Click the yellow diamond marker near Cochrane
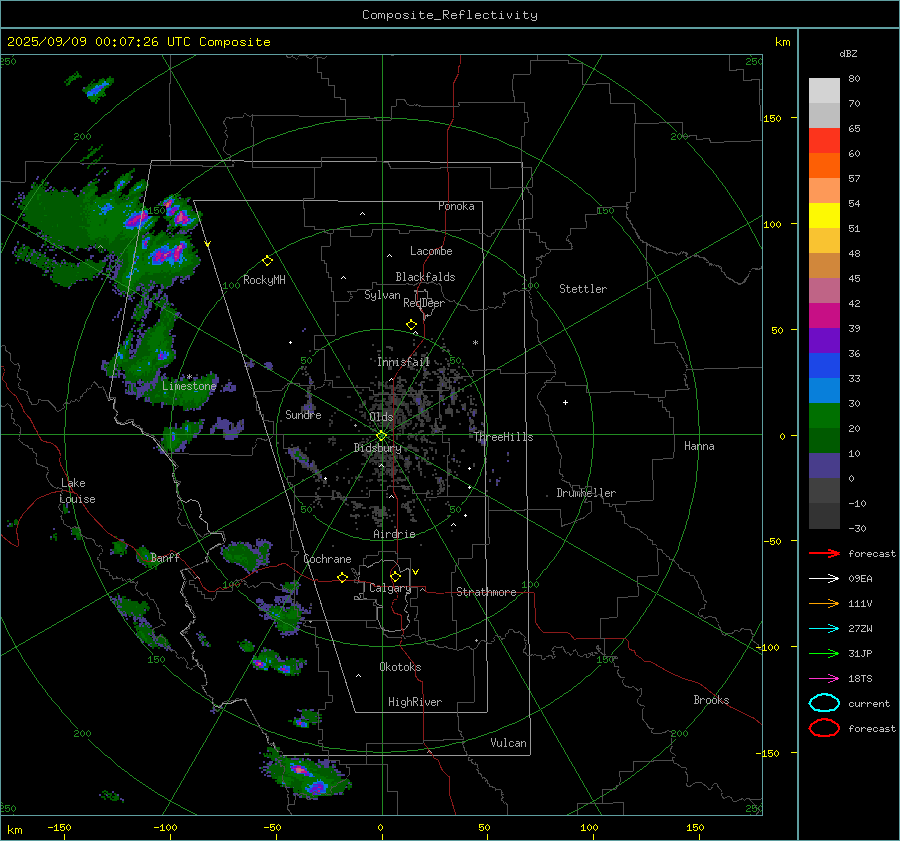 click(342, 577)
